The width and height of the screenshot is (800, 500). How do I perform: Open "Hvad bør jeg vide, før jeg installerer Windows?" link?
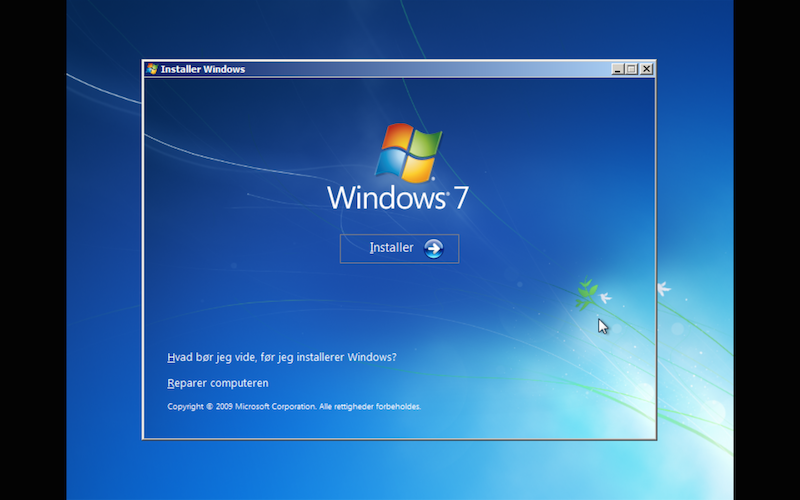pyautogui.click(x=282, y=357)
